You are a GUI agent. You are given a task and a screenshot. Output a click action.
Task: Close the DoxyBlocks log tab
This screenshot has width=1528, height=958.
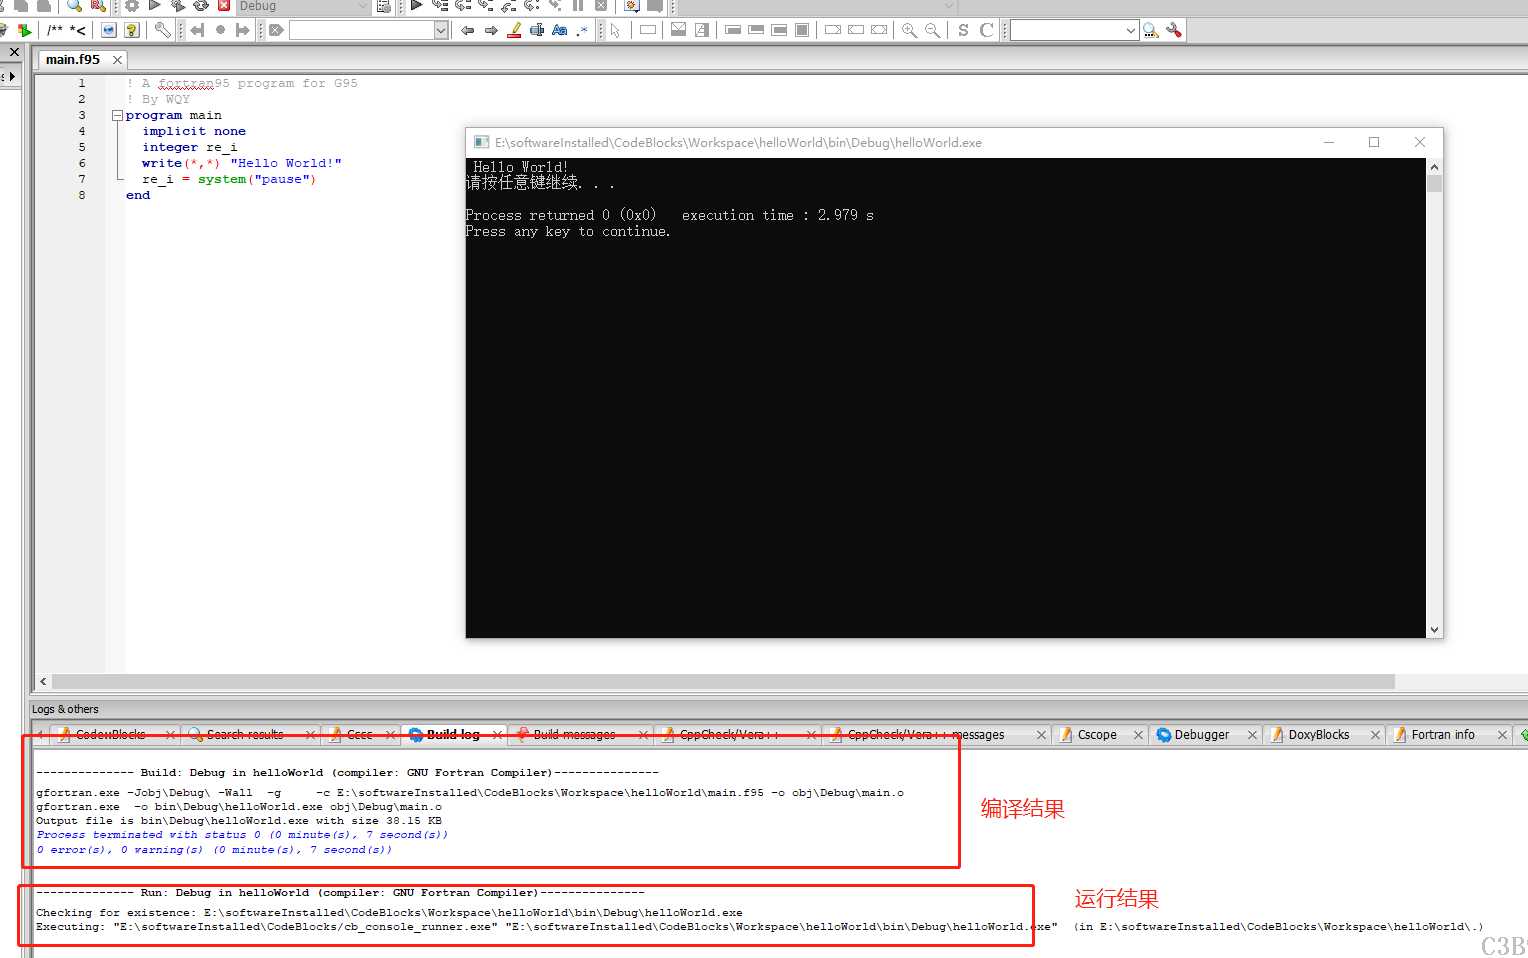click(1375, 735)
